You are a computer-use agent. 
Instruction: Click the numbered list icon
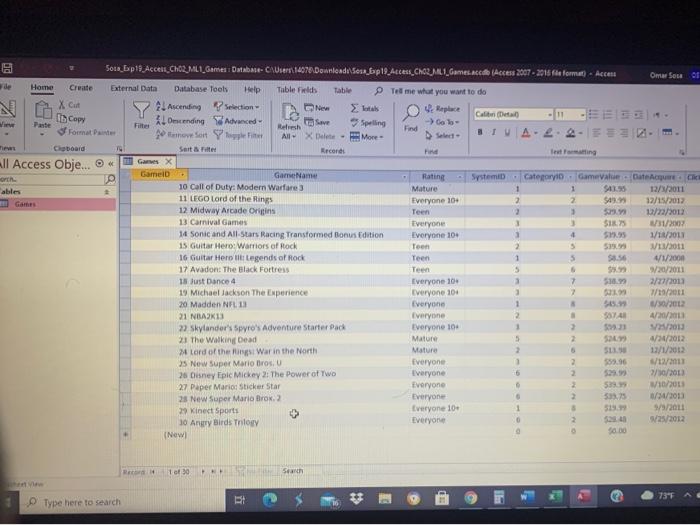coord(608,115)
